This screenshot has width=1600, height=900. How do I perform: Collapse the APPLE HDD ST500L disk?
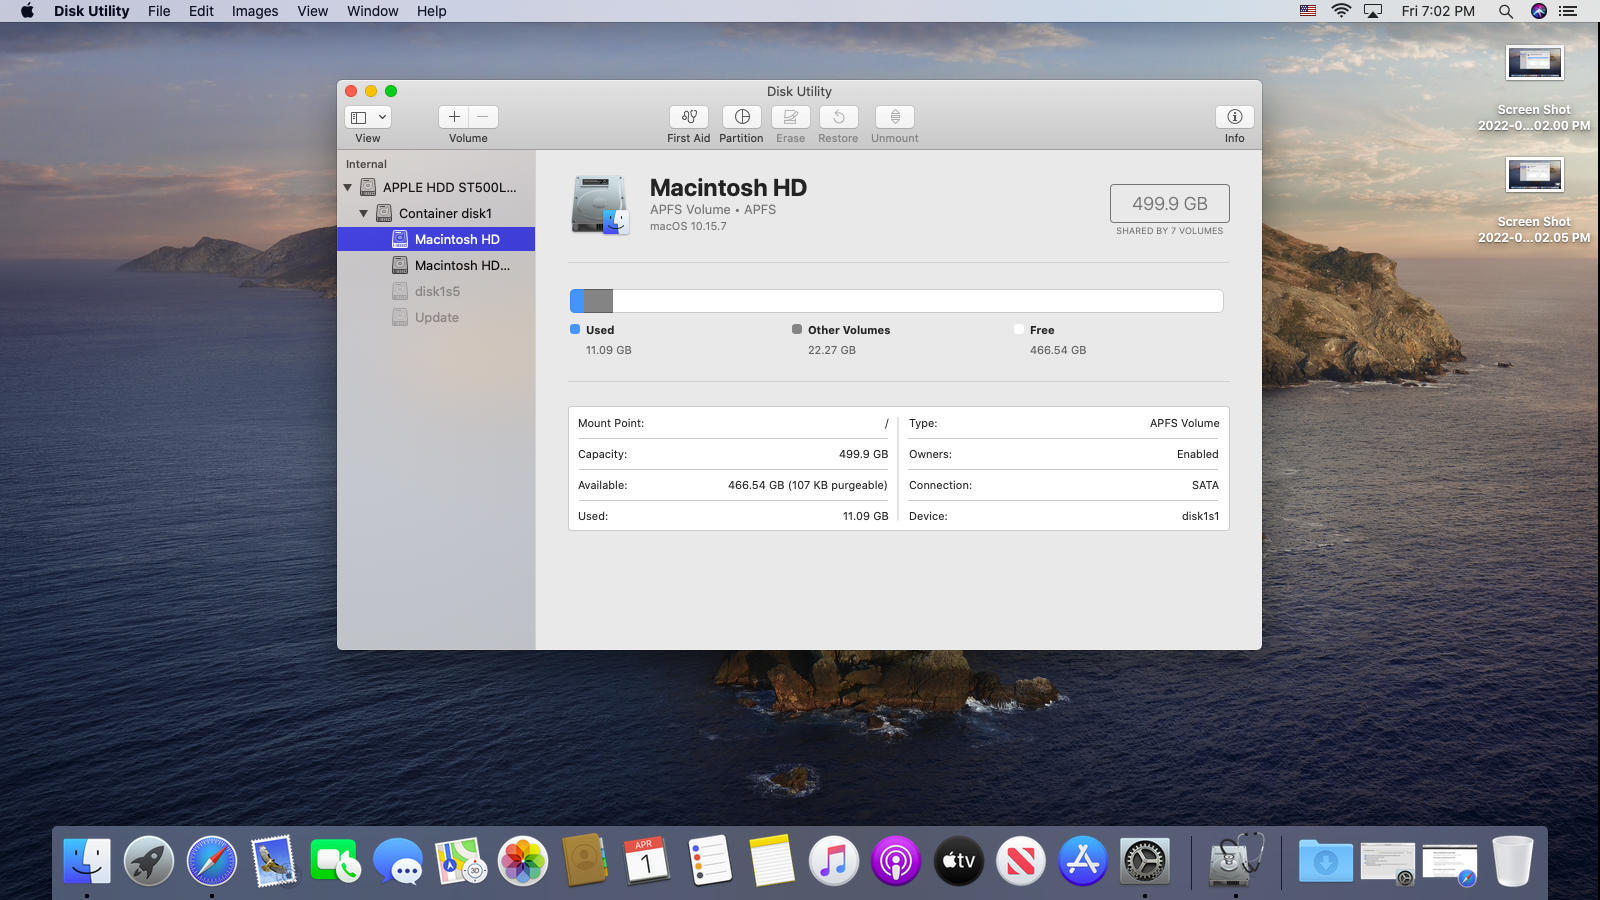348,187
